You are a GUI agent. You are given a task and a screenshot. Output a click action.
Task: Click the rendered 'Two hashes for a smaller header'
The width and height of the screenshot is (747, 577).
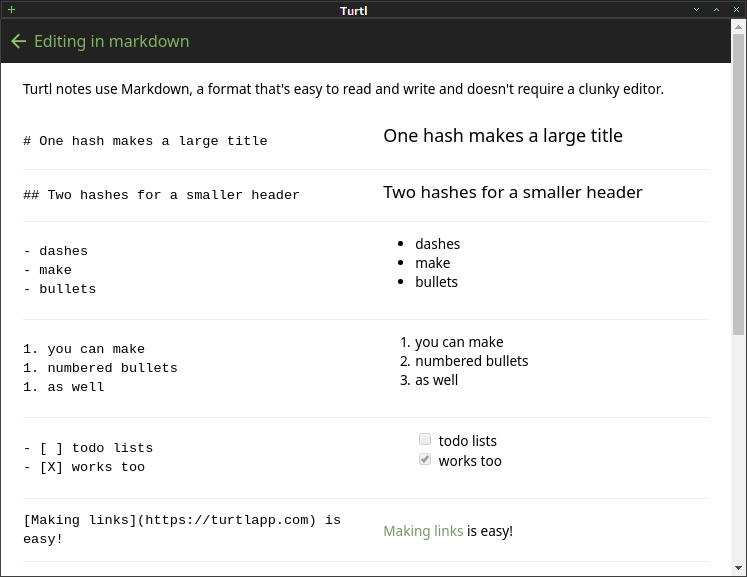coord(513,192)
